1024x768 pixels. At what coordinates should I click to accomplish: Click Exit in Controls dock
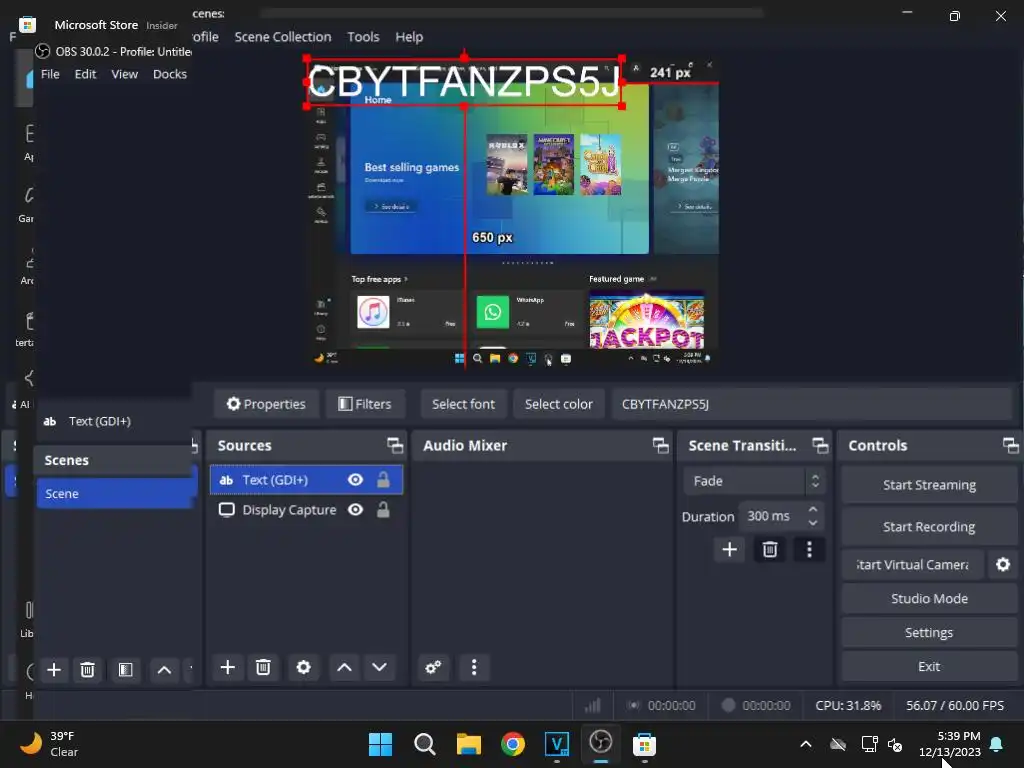929,666
